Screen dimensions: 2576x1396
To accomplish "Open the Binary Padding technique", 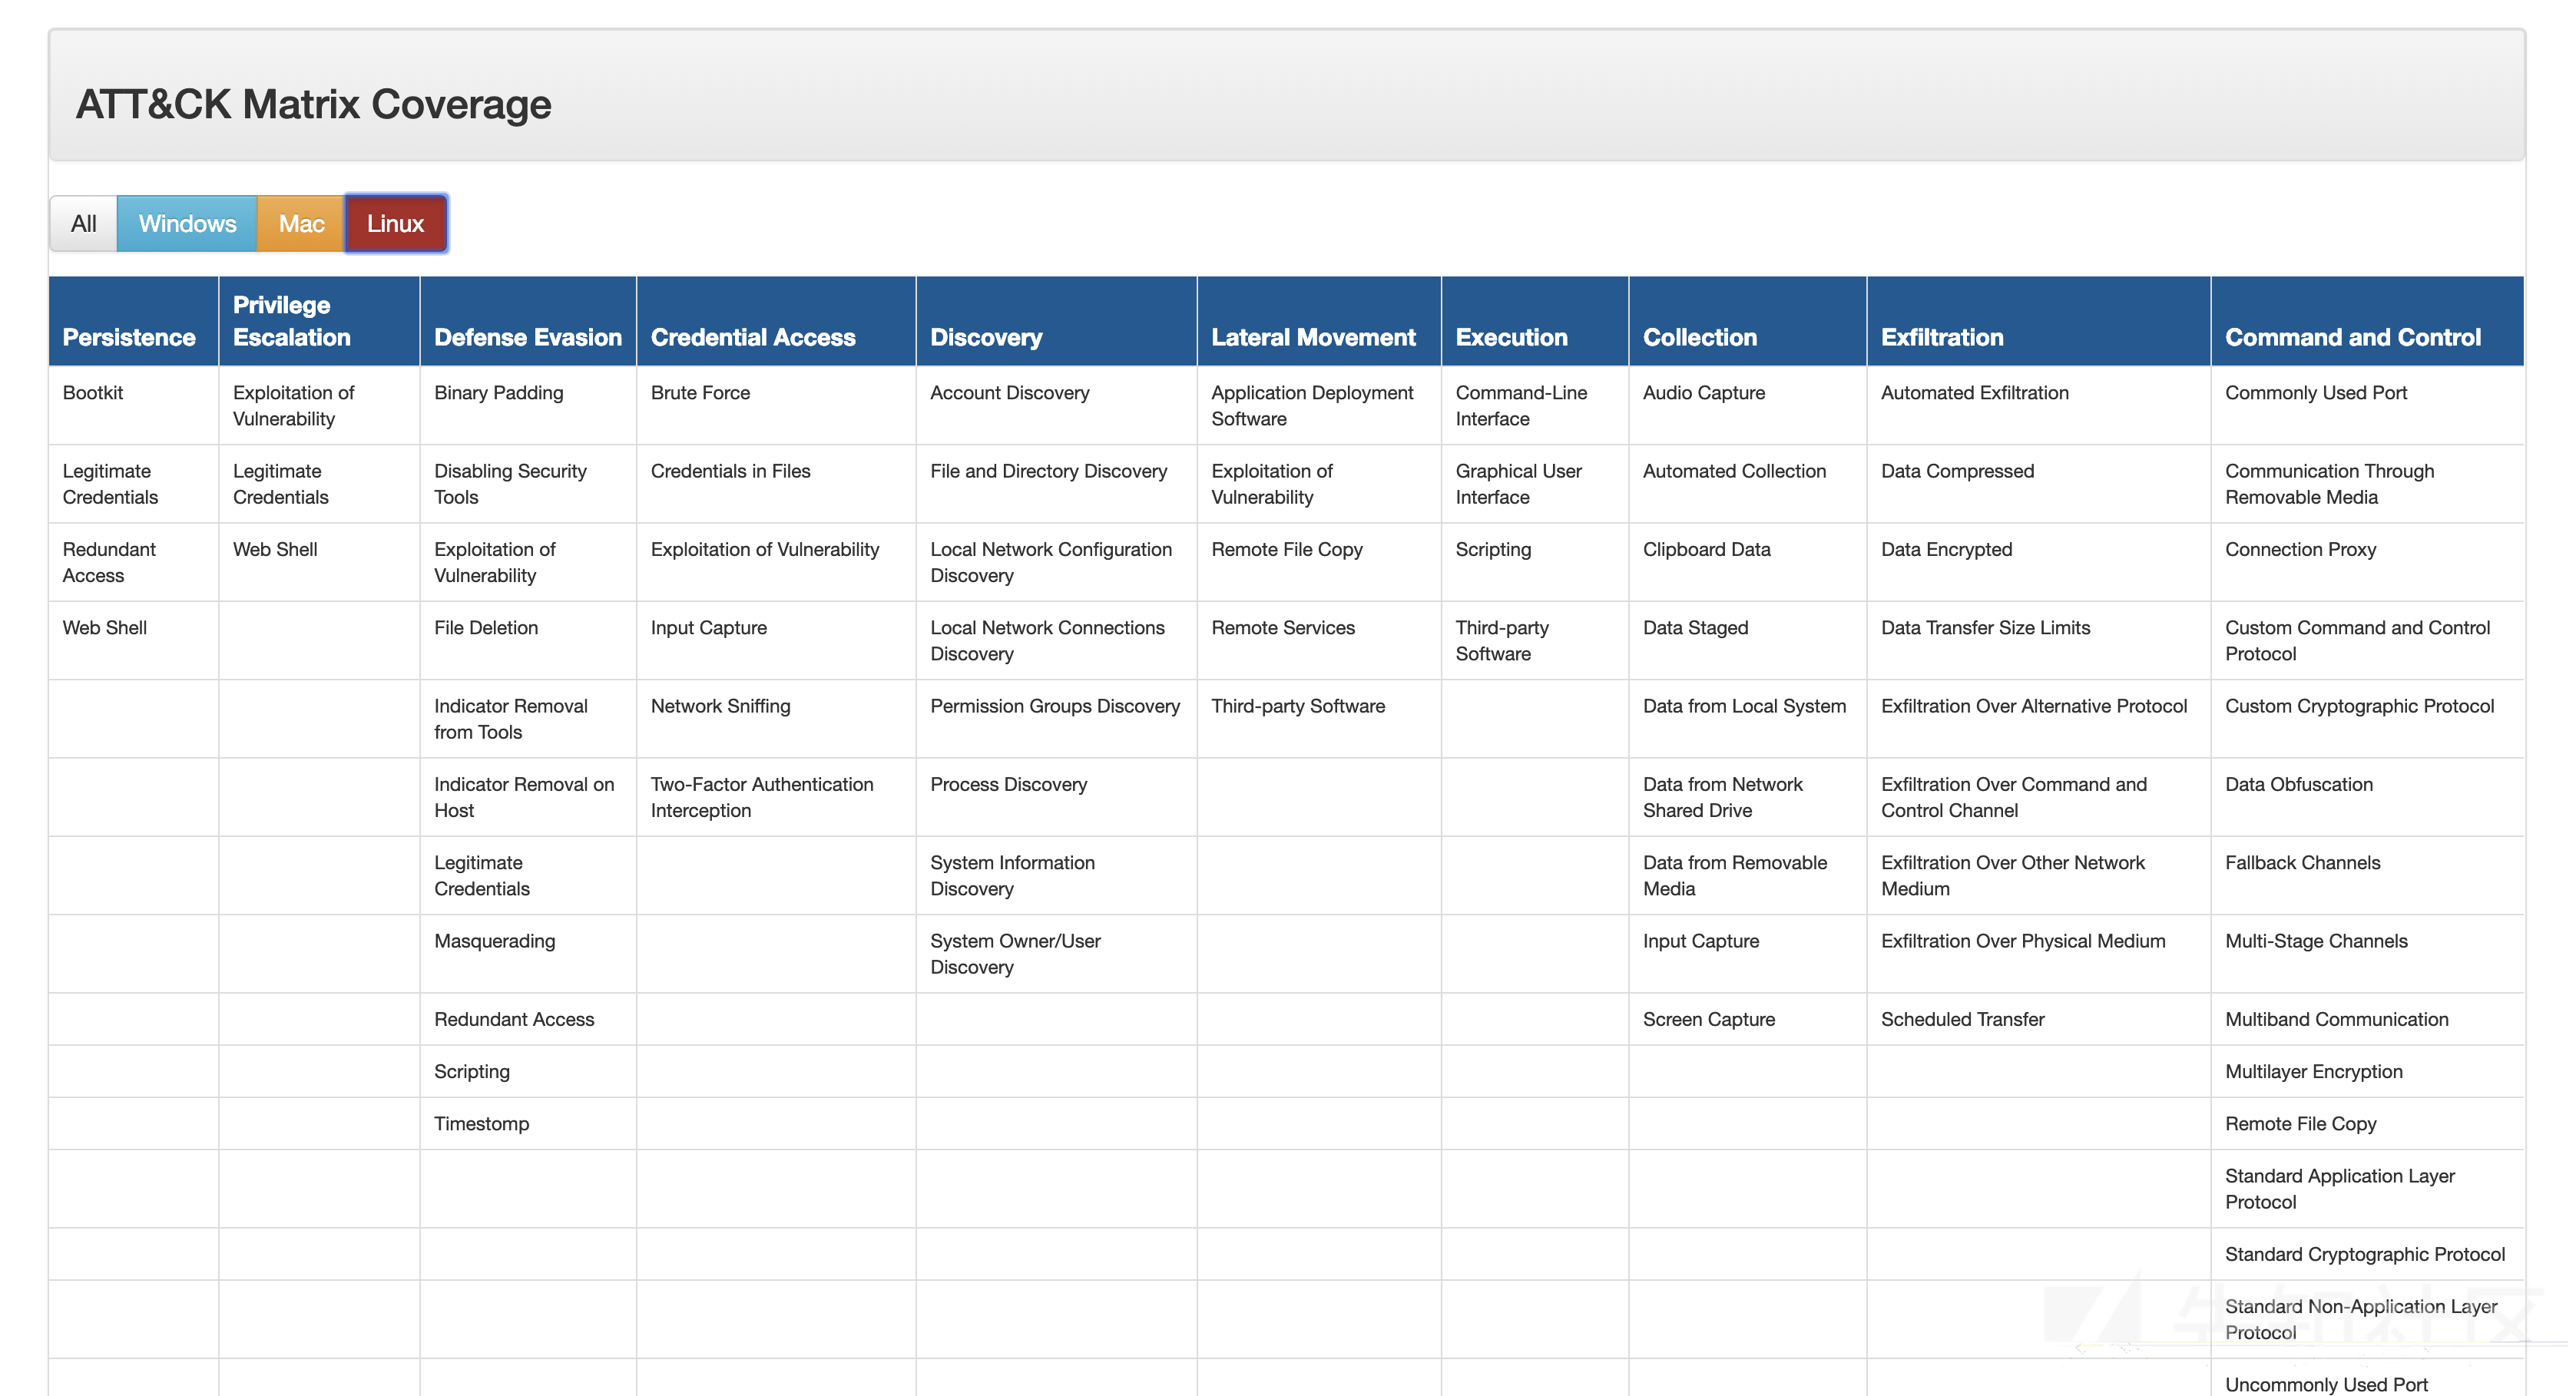I will (x=499, y=393).
